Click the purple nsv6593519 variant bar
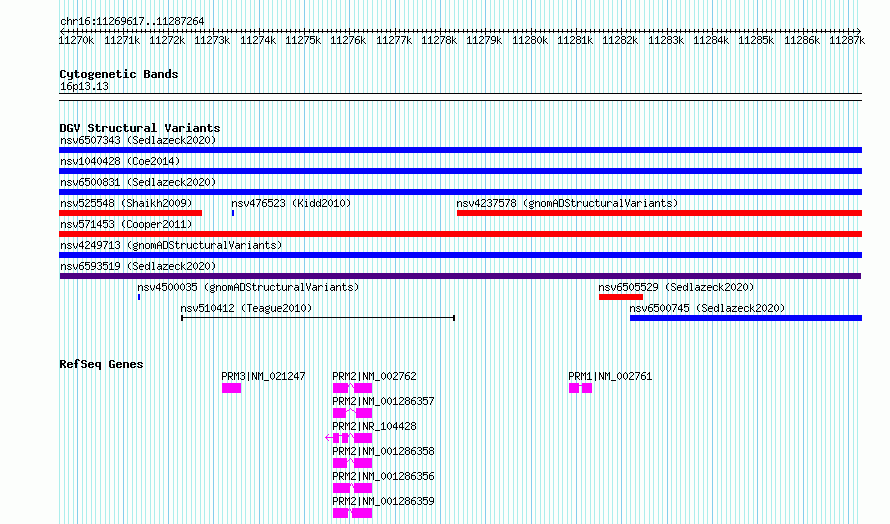Viewport: 890px width, 524px height. [460, 276]
